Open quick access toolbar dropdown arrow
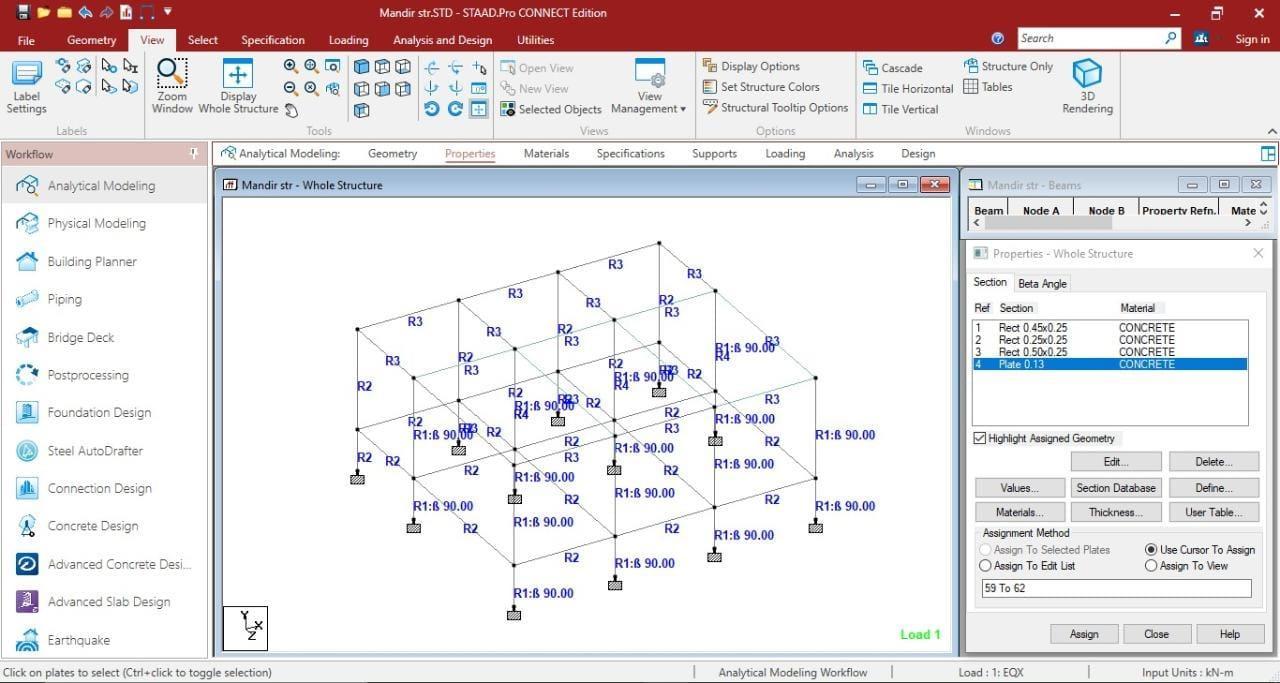 point(167,12)
